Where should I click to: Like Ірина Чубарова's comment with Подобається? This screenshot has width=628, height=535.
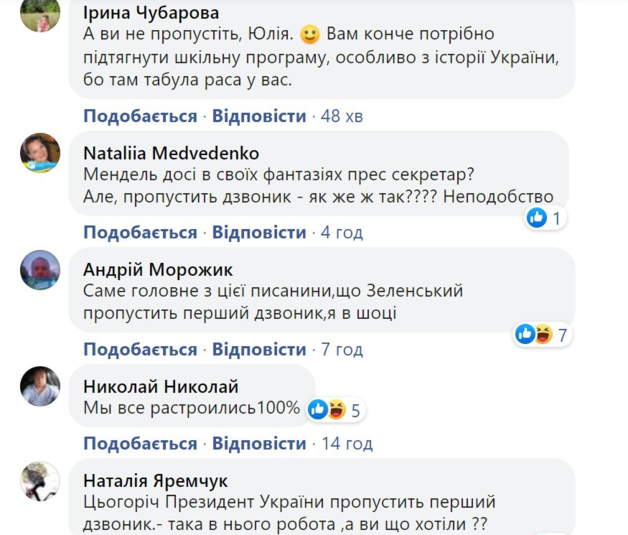[140, 116]
